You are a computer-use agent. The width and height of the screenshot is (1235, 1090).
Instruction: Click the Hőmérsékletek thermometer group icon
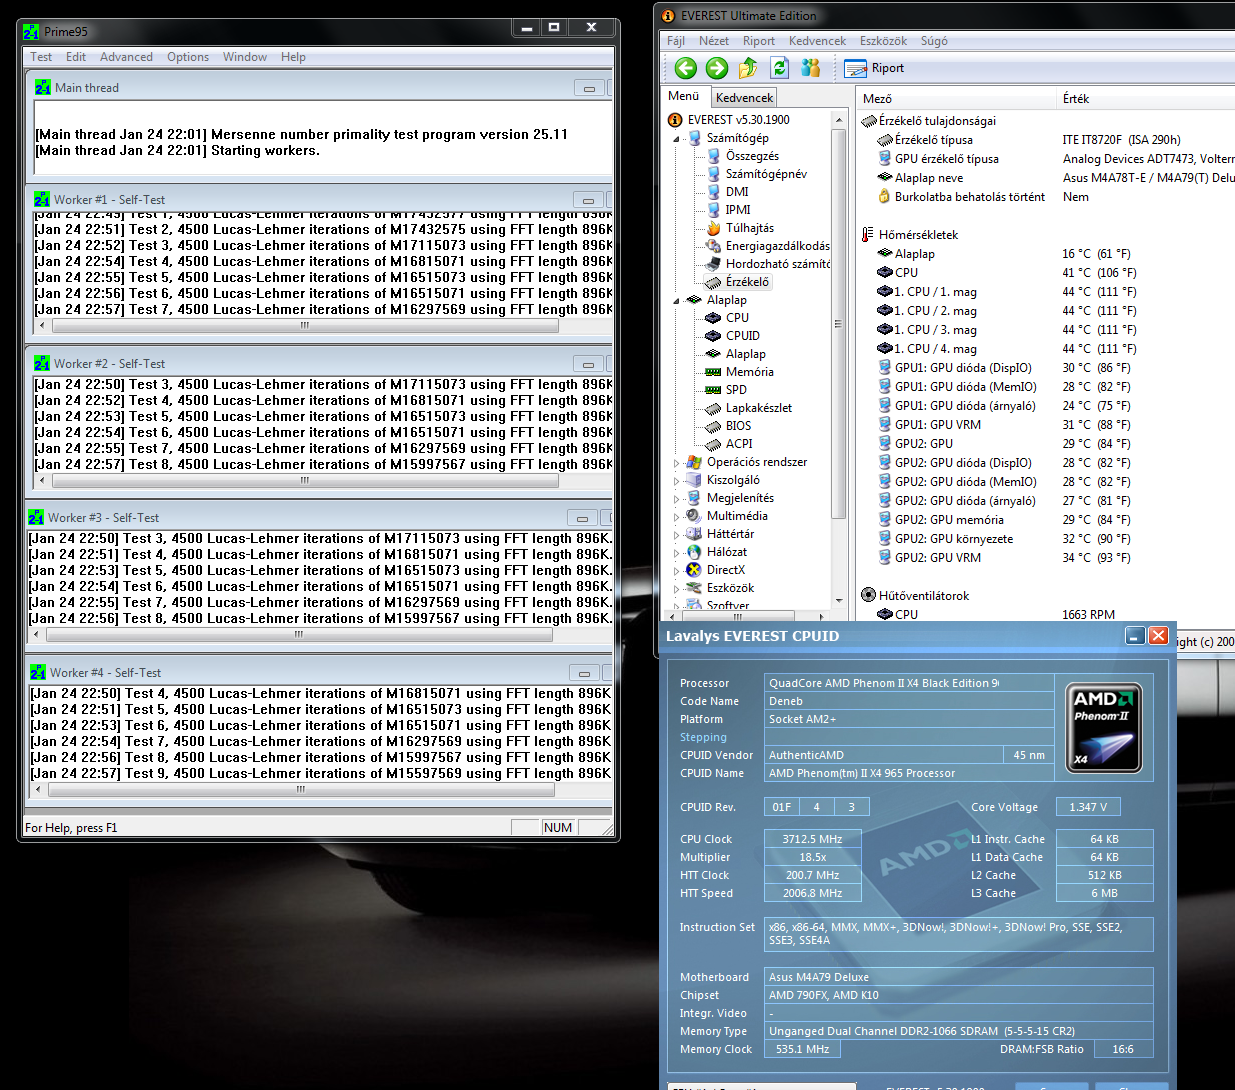coord(867,235)
